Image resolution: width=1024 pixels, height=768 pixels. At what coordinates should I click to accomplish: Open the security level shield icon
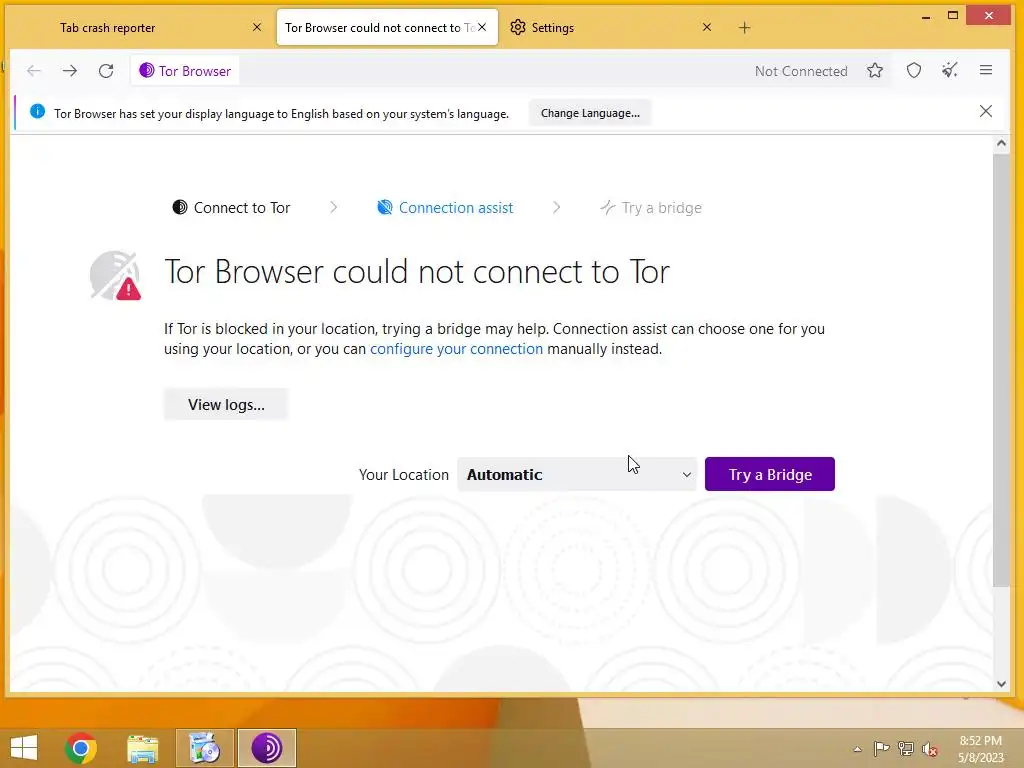coord(914,71)
